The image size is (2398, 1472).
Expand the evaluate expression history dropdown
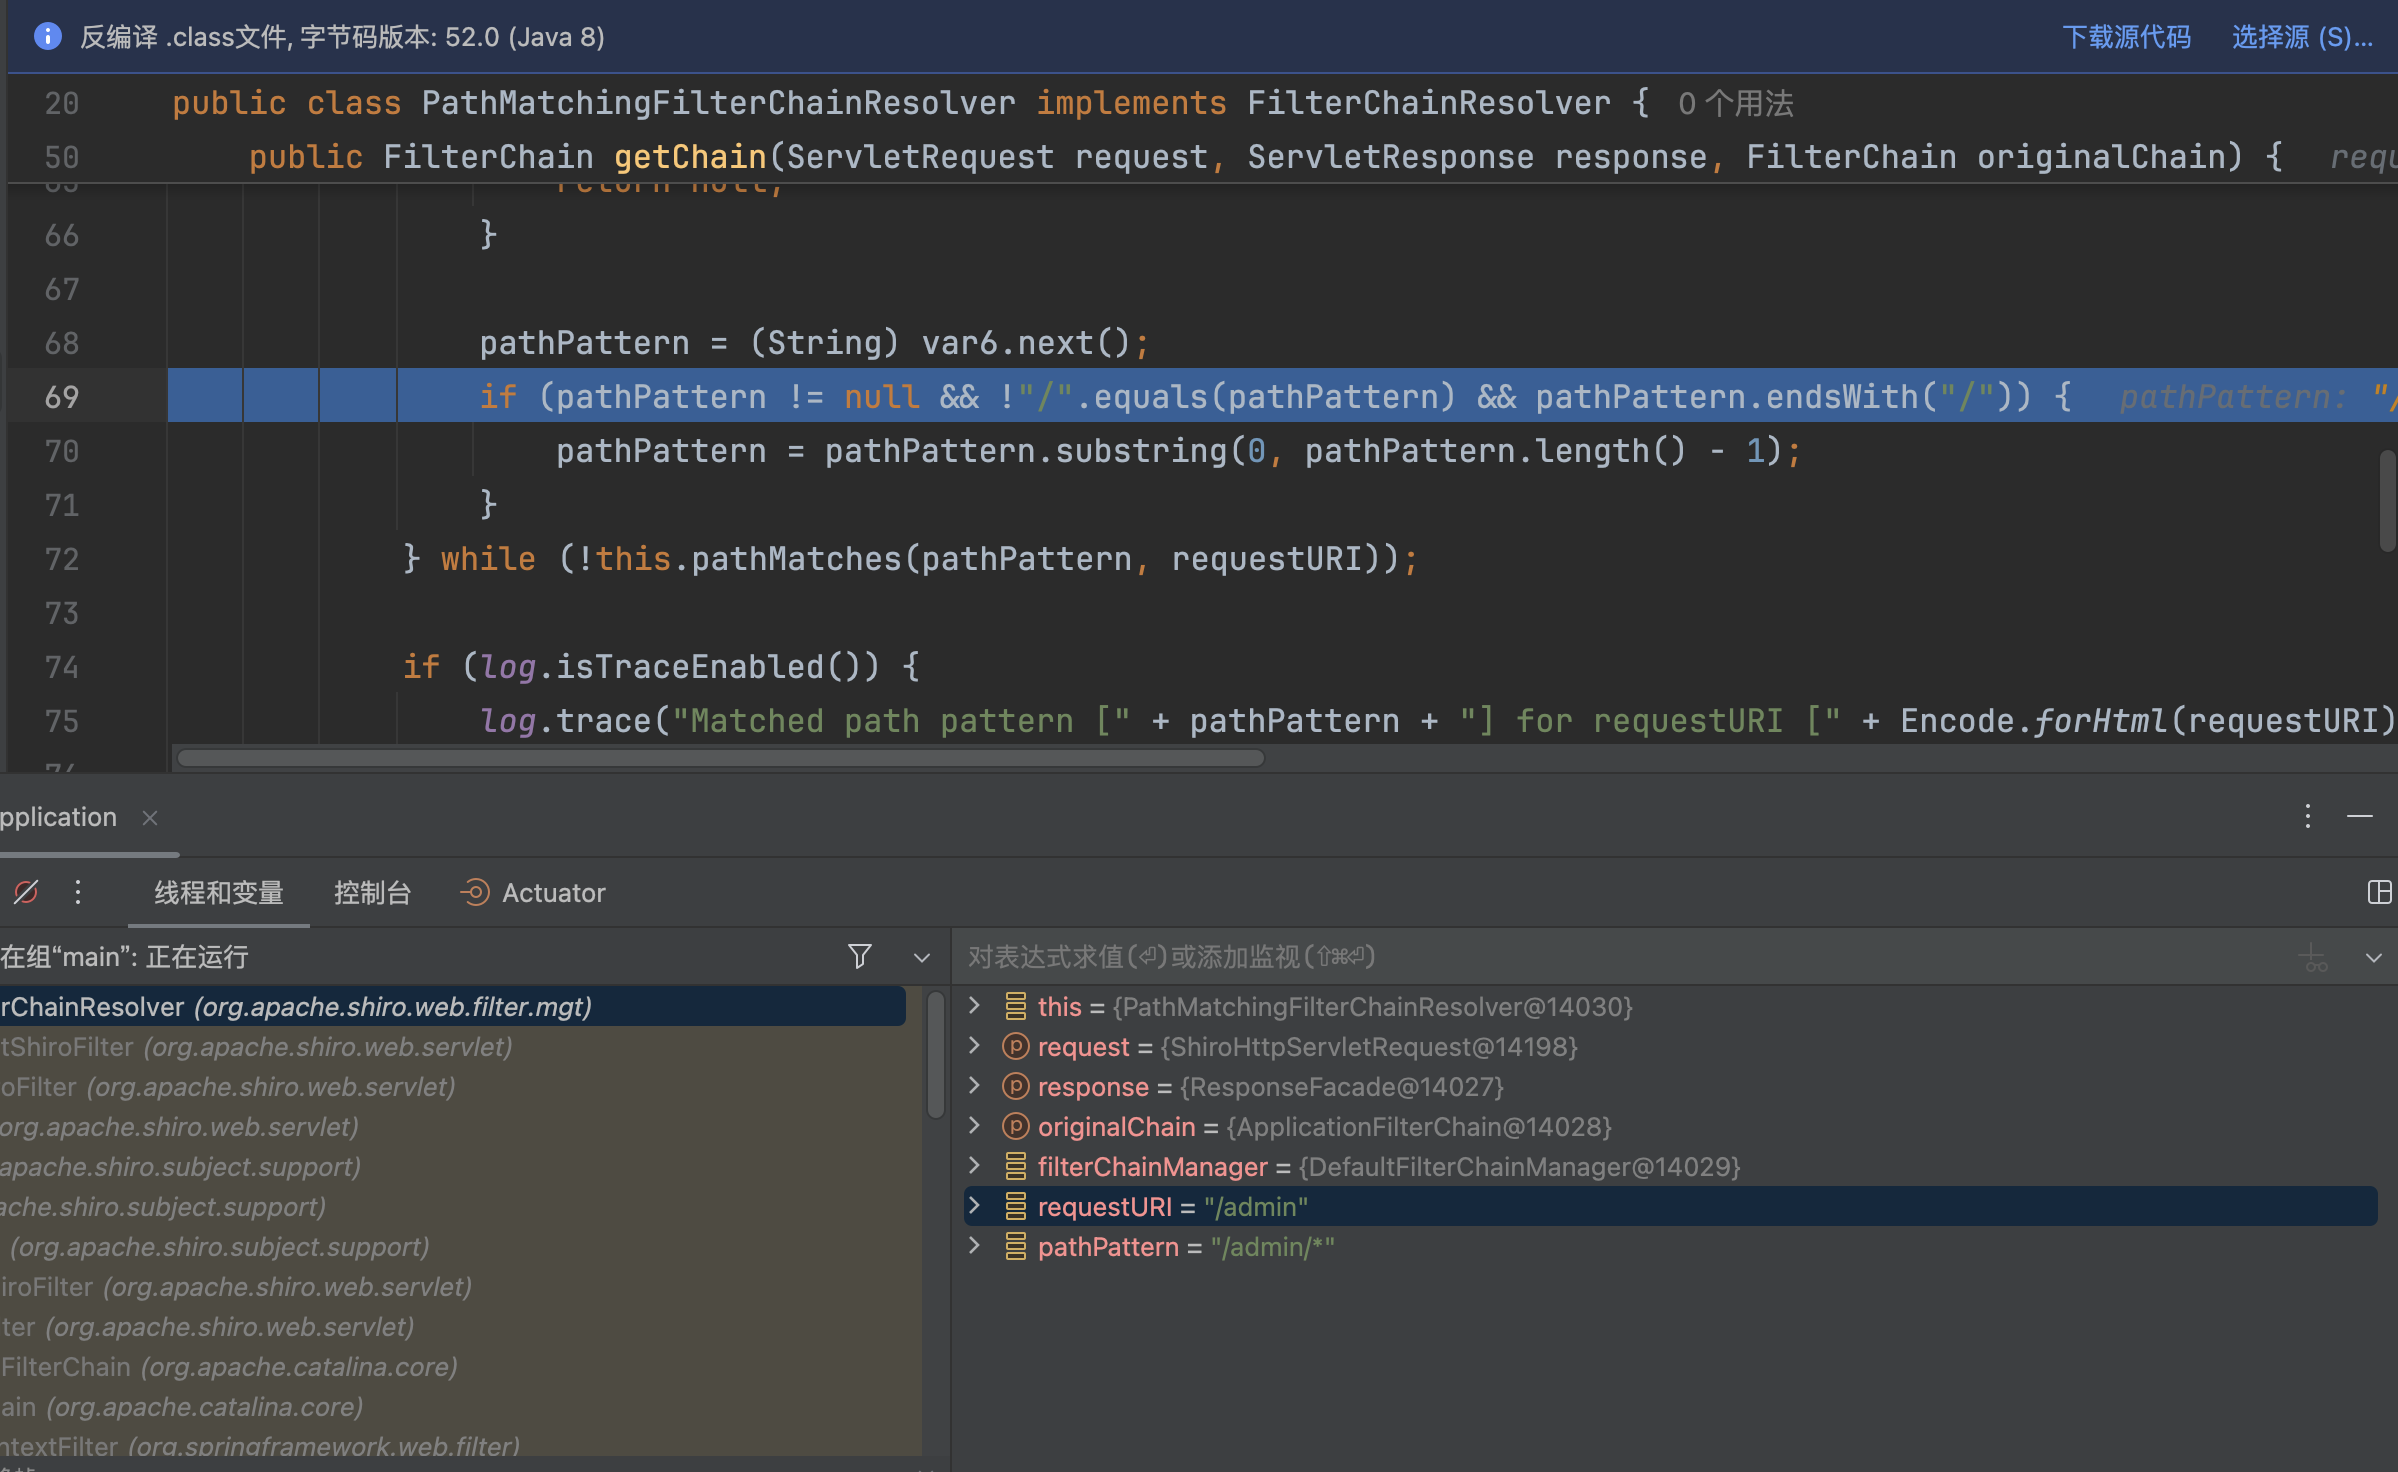tap(2373, 958)
